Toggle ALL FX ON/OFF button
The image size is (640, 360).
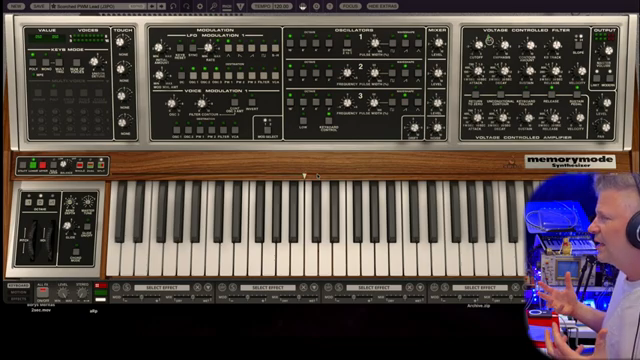pyautogui.click(x=42, y=292)
